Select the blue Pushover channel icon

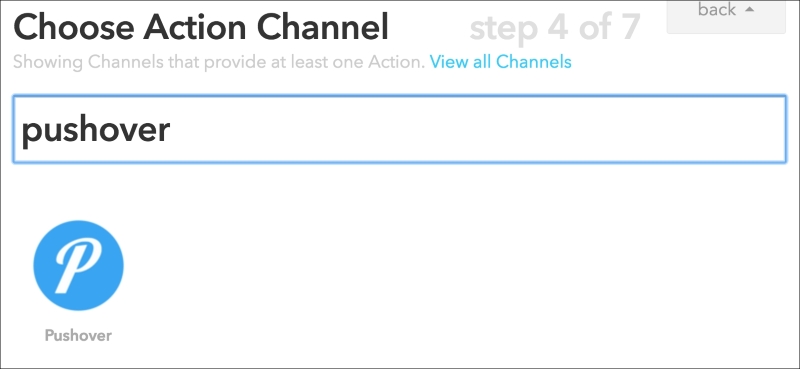(78, 265)
